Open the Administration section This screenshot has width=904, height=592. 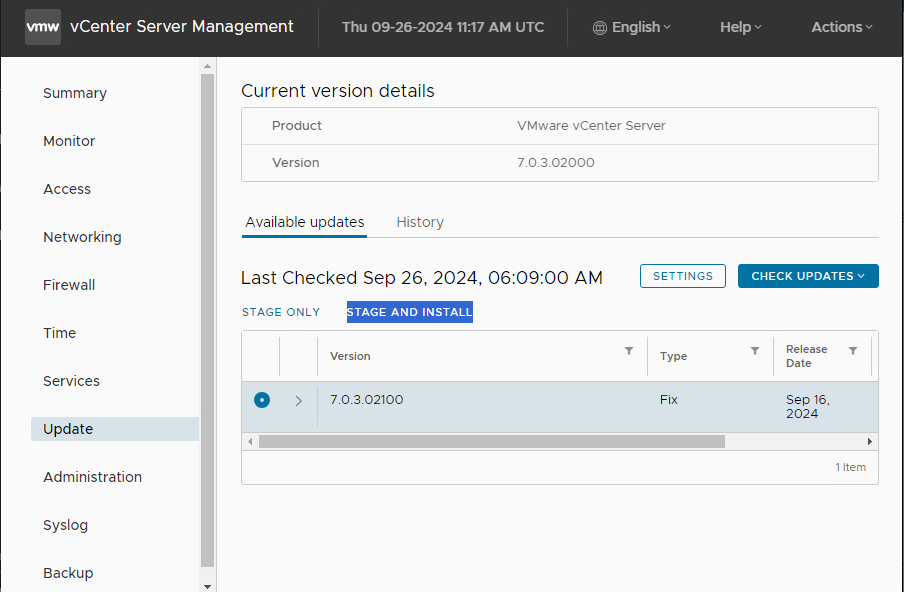pos(92,477)
